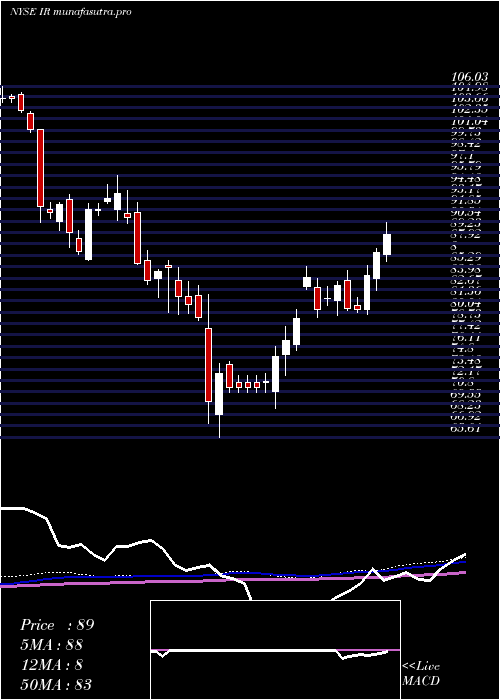Click the Price : 89 readout
Screen dimensions: 500x700
(x=57, y=625)
